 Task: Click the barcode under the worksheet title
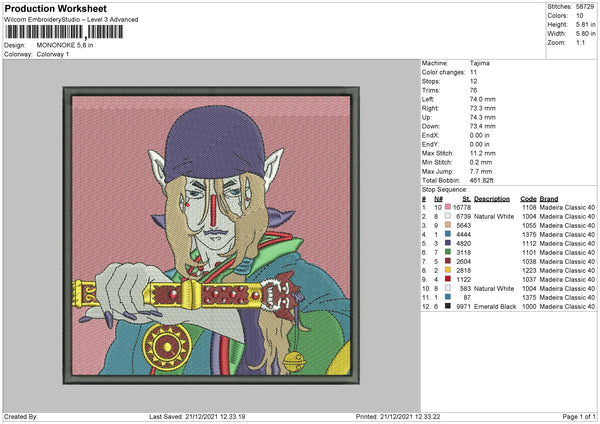click(x=64, y=32)
